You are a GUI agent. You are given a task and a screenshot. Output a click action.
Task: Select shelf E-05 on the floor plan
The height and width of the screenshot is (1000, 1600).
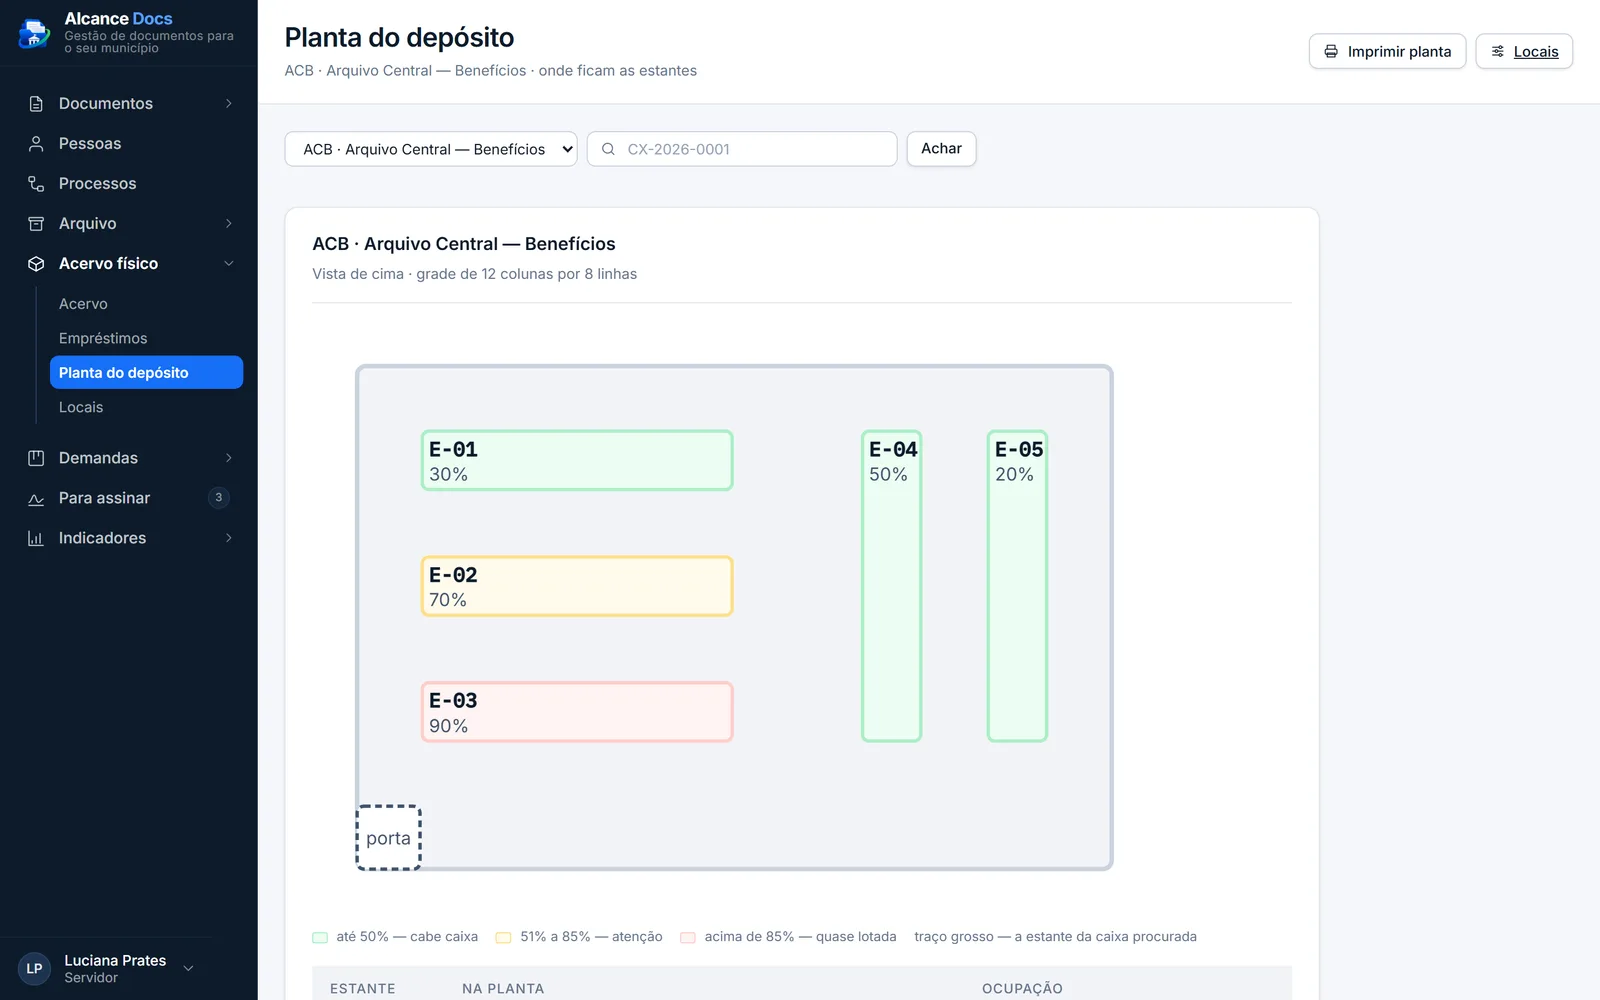pos(1017,586)
